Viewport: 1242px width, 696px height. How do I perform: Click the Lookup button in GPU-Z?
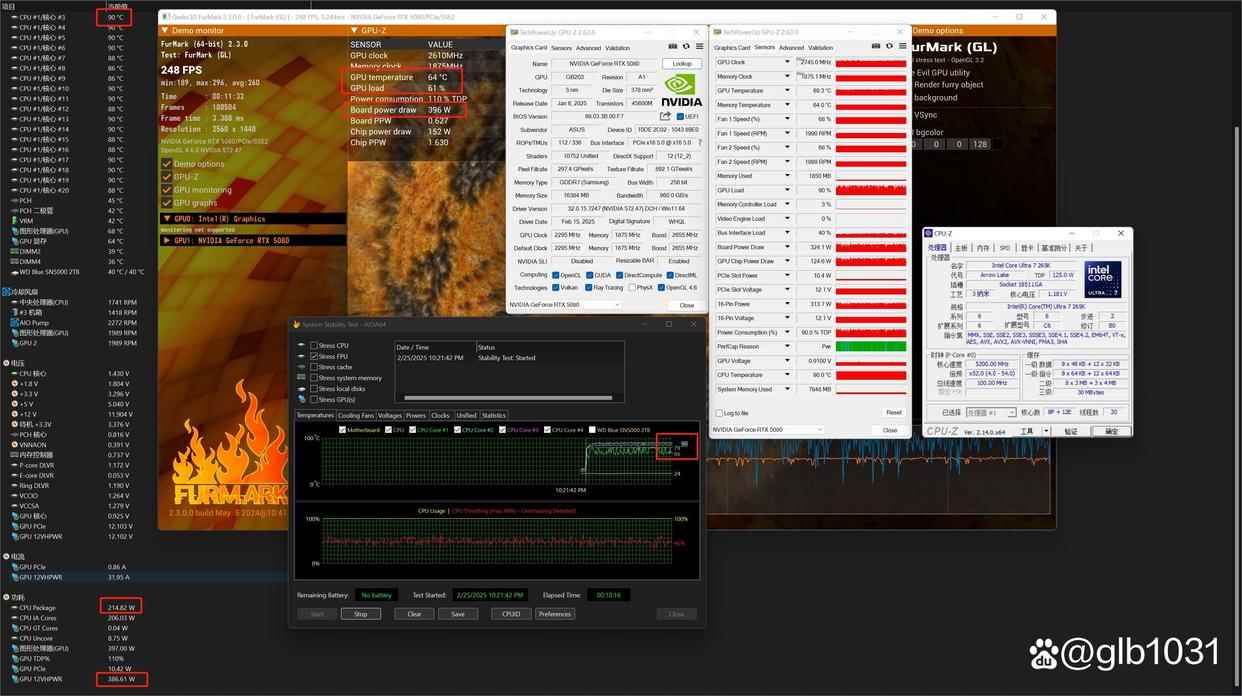(x=683, y=63)
